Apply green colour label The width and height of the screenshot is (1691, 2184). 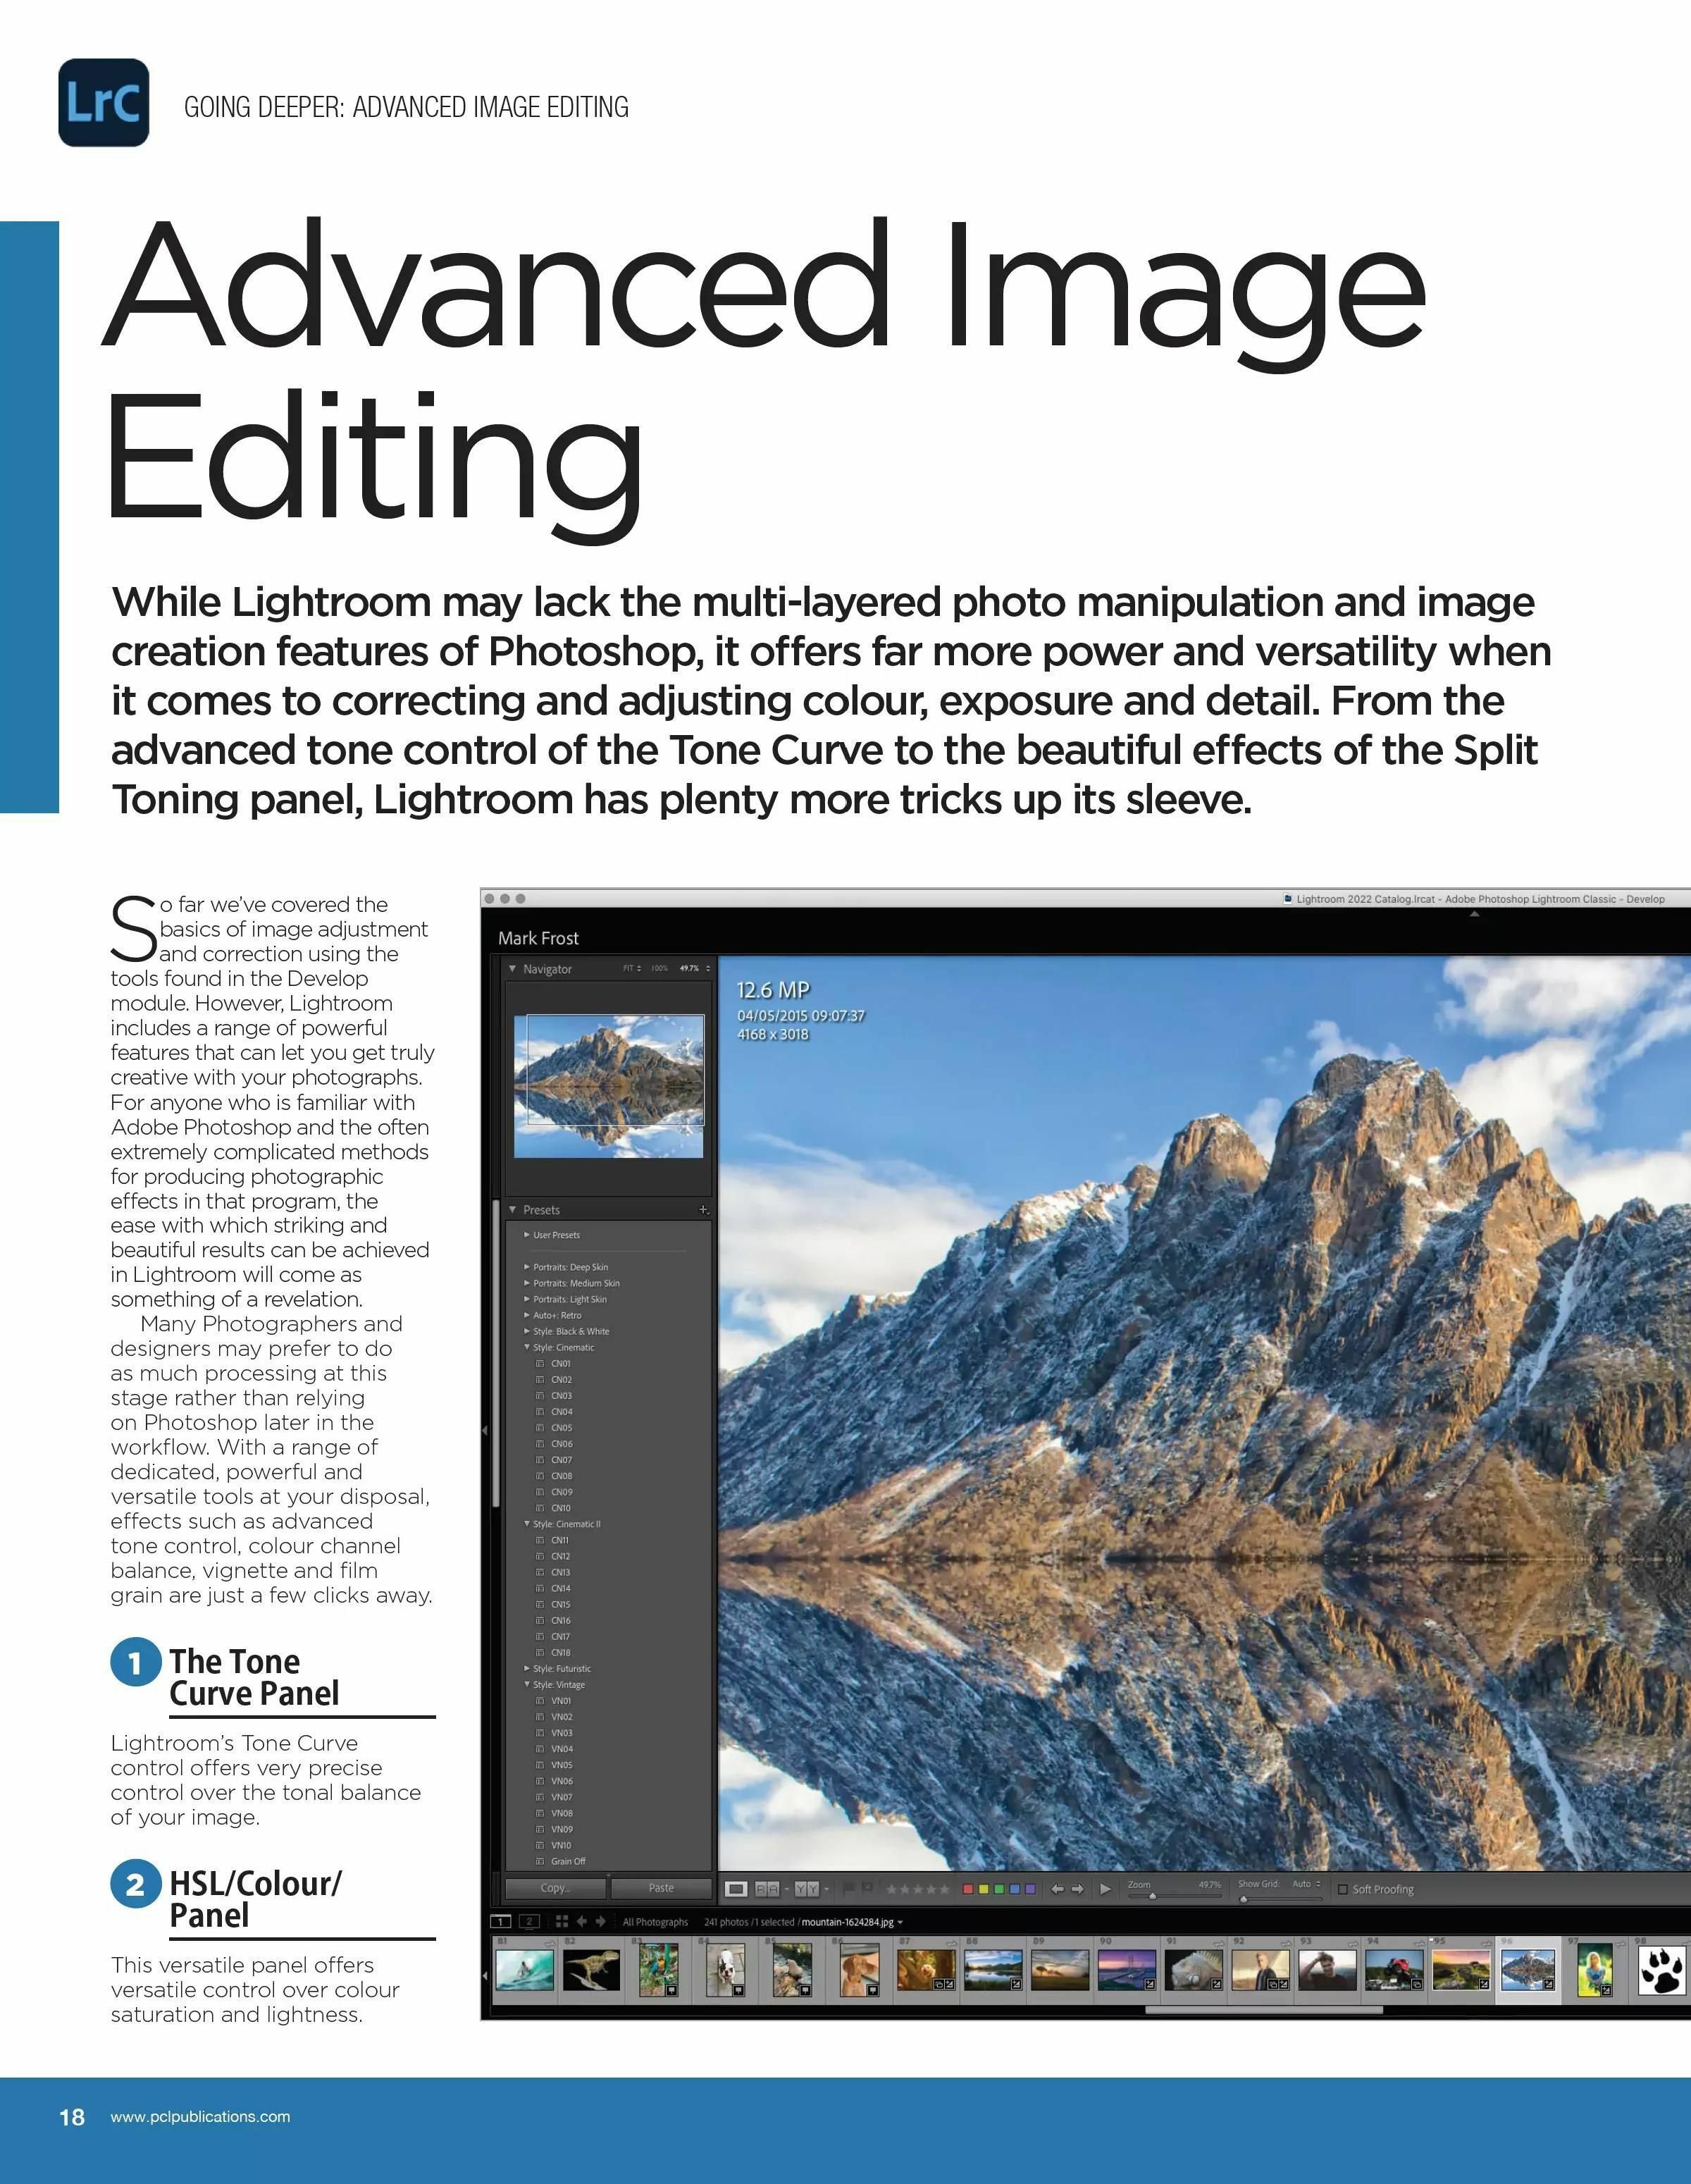click(999, 1889)
